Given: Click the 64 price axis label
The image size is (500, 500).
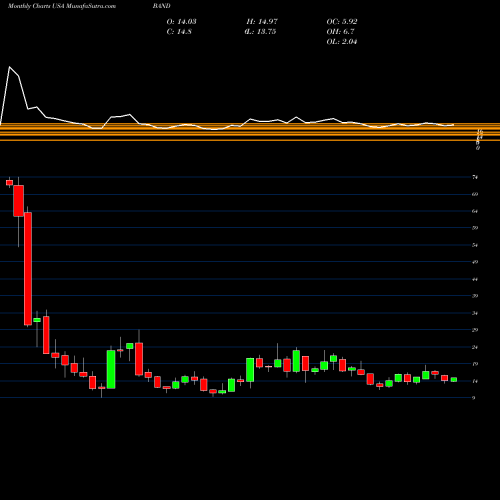Looking at the screenshot, I should pos(475,211).
